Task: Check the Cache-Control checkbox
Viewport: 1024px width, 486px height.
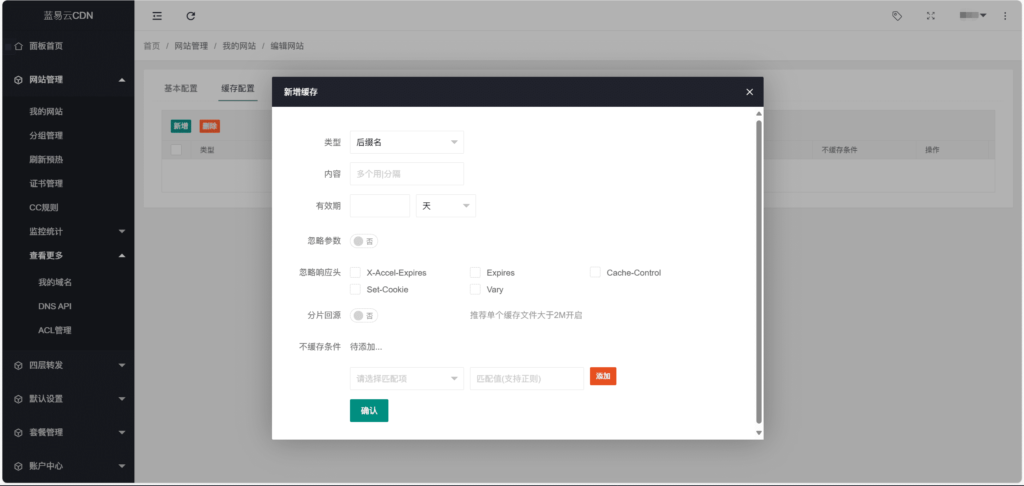Action: (x=595, y=272)
